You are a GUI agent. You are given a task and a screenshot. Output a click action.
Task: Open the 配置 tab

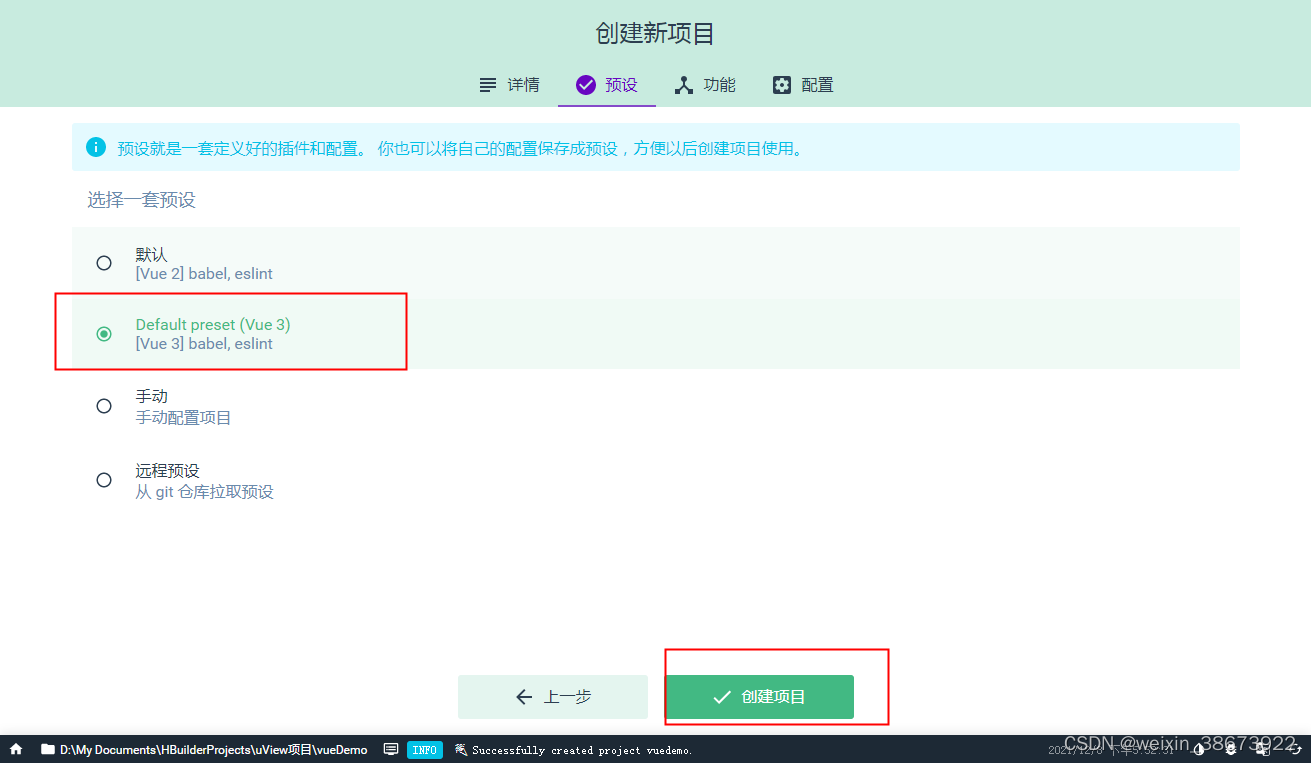pos(803,85)
